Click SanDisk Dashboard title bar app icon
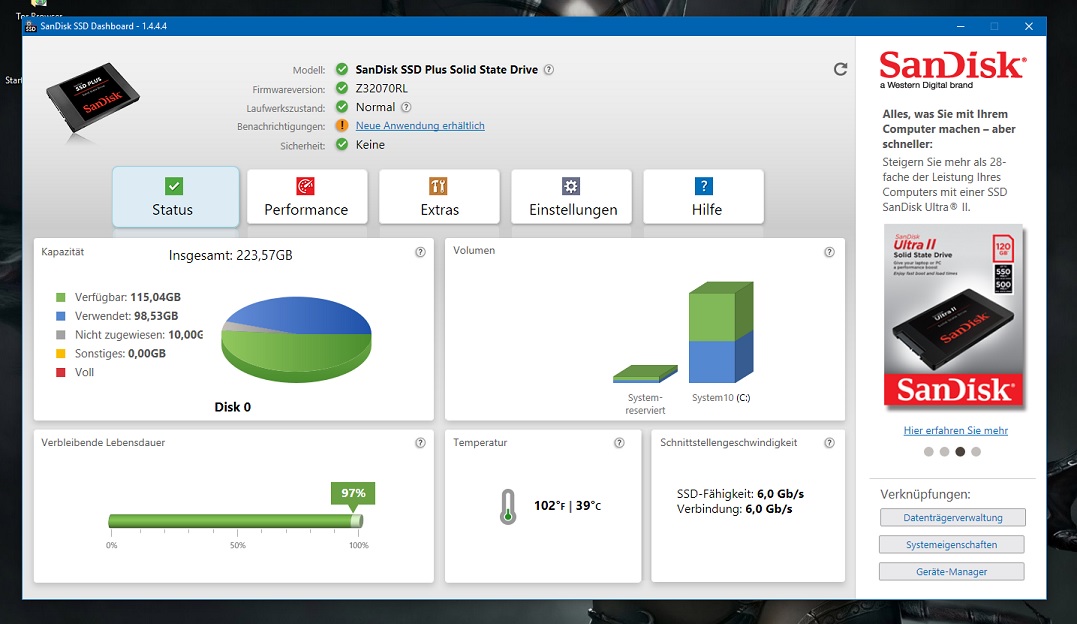 [x=31, y=26]
